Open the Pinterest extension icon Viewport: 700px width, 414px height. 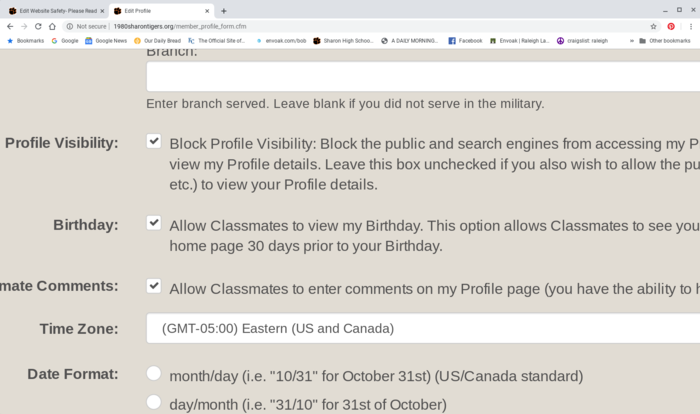pos(671,26)
